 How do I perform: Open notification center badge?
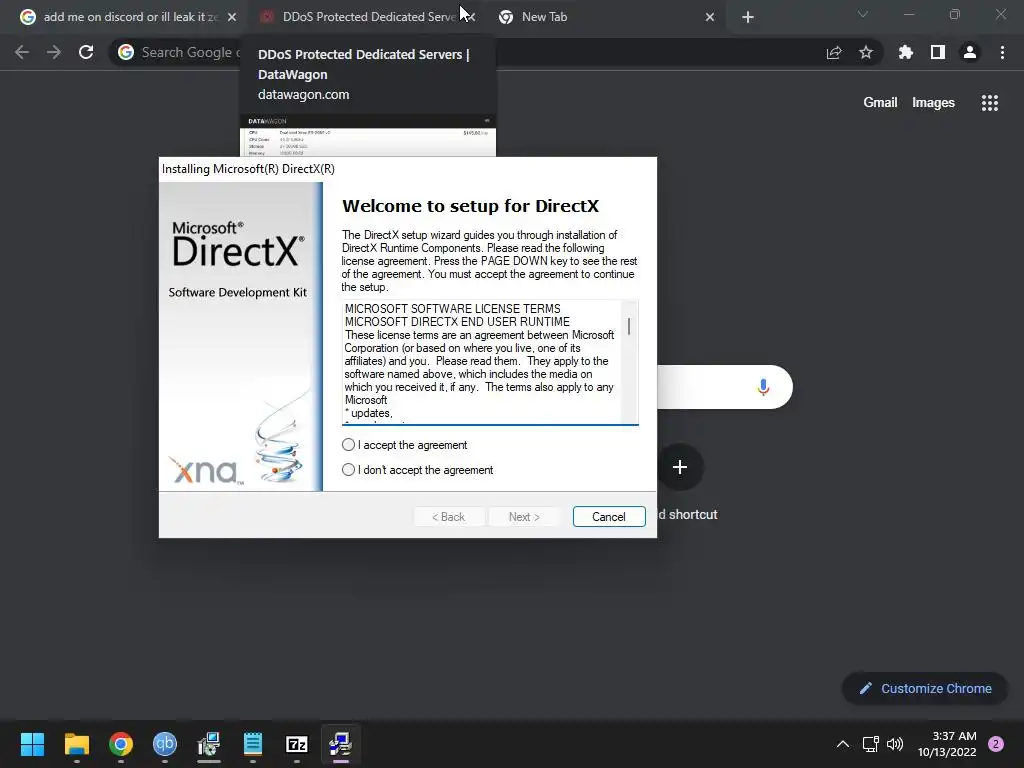pyautogui.click(x=996, y=744)
